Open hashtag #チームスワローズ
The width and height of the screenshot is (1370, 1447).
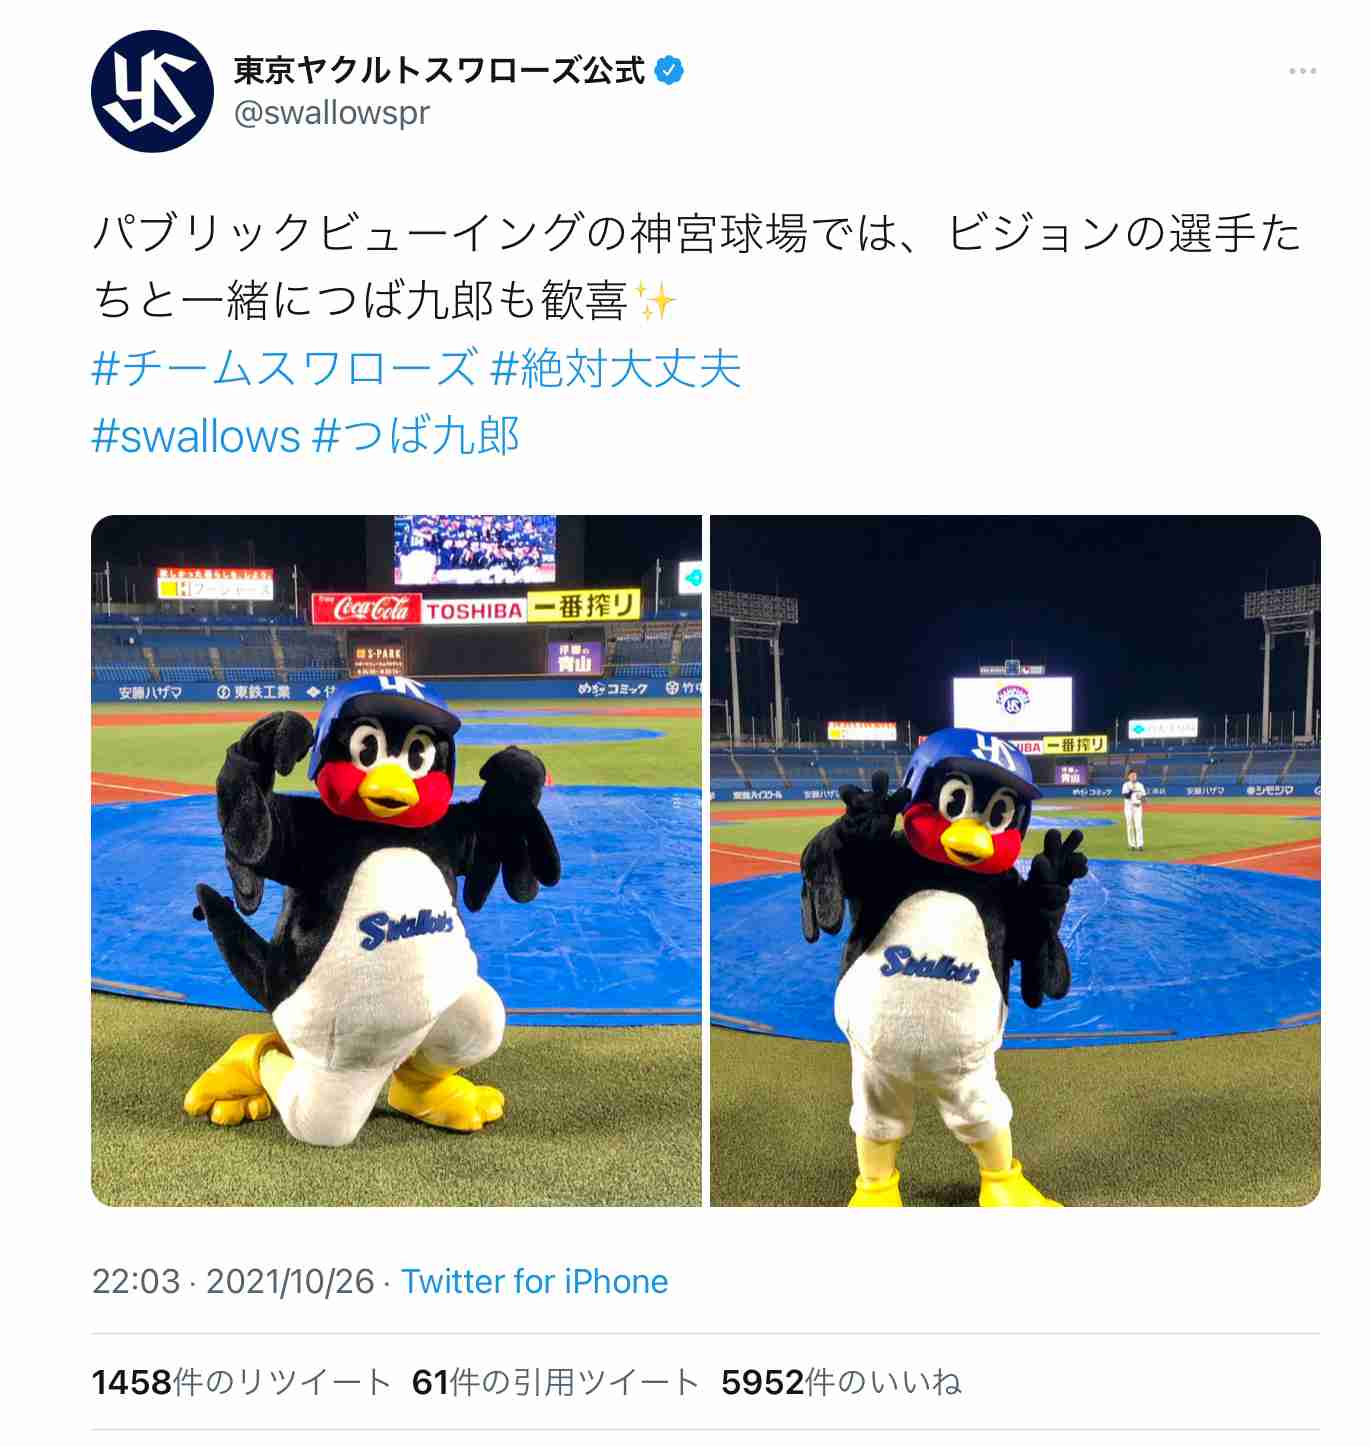tap(284, 368)
